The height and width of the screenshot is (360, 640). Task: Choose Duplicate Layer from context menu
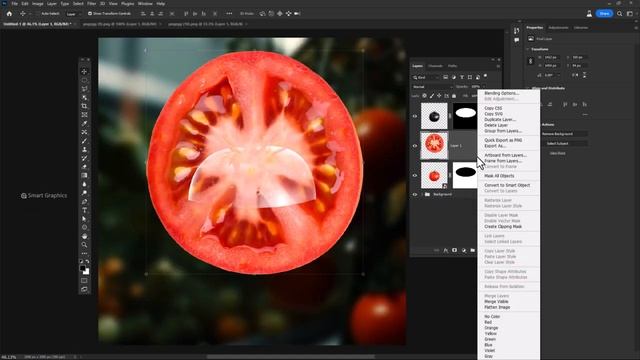tap(500, 120)
